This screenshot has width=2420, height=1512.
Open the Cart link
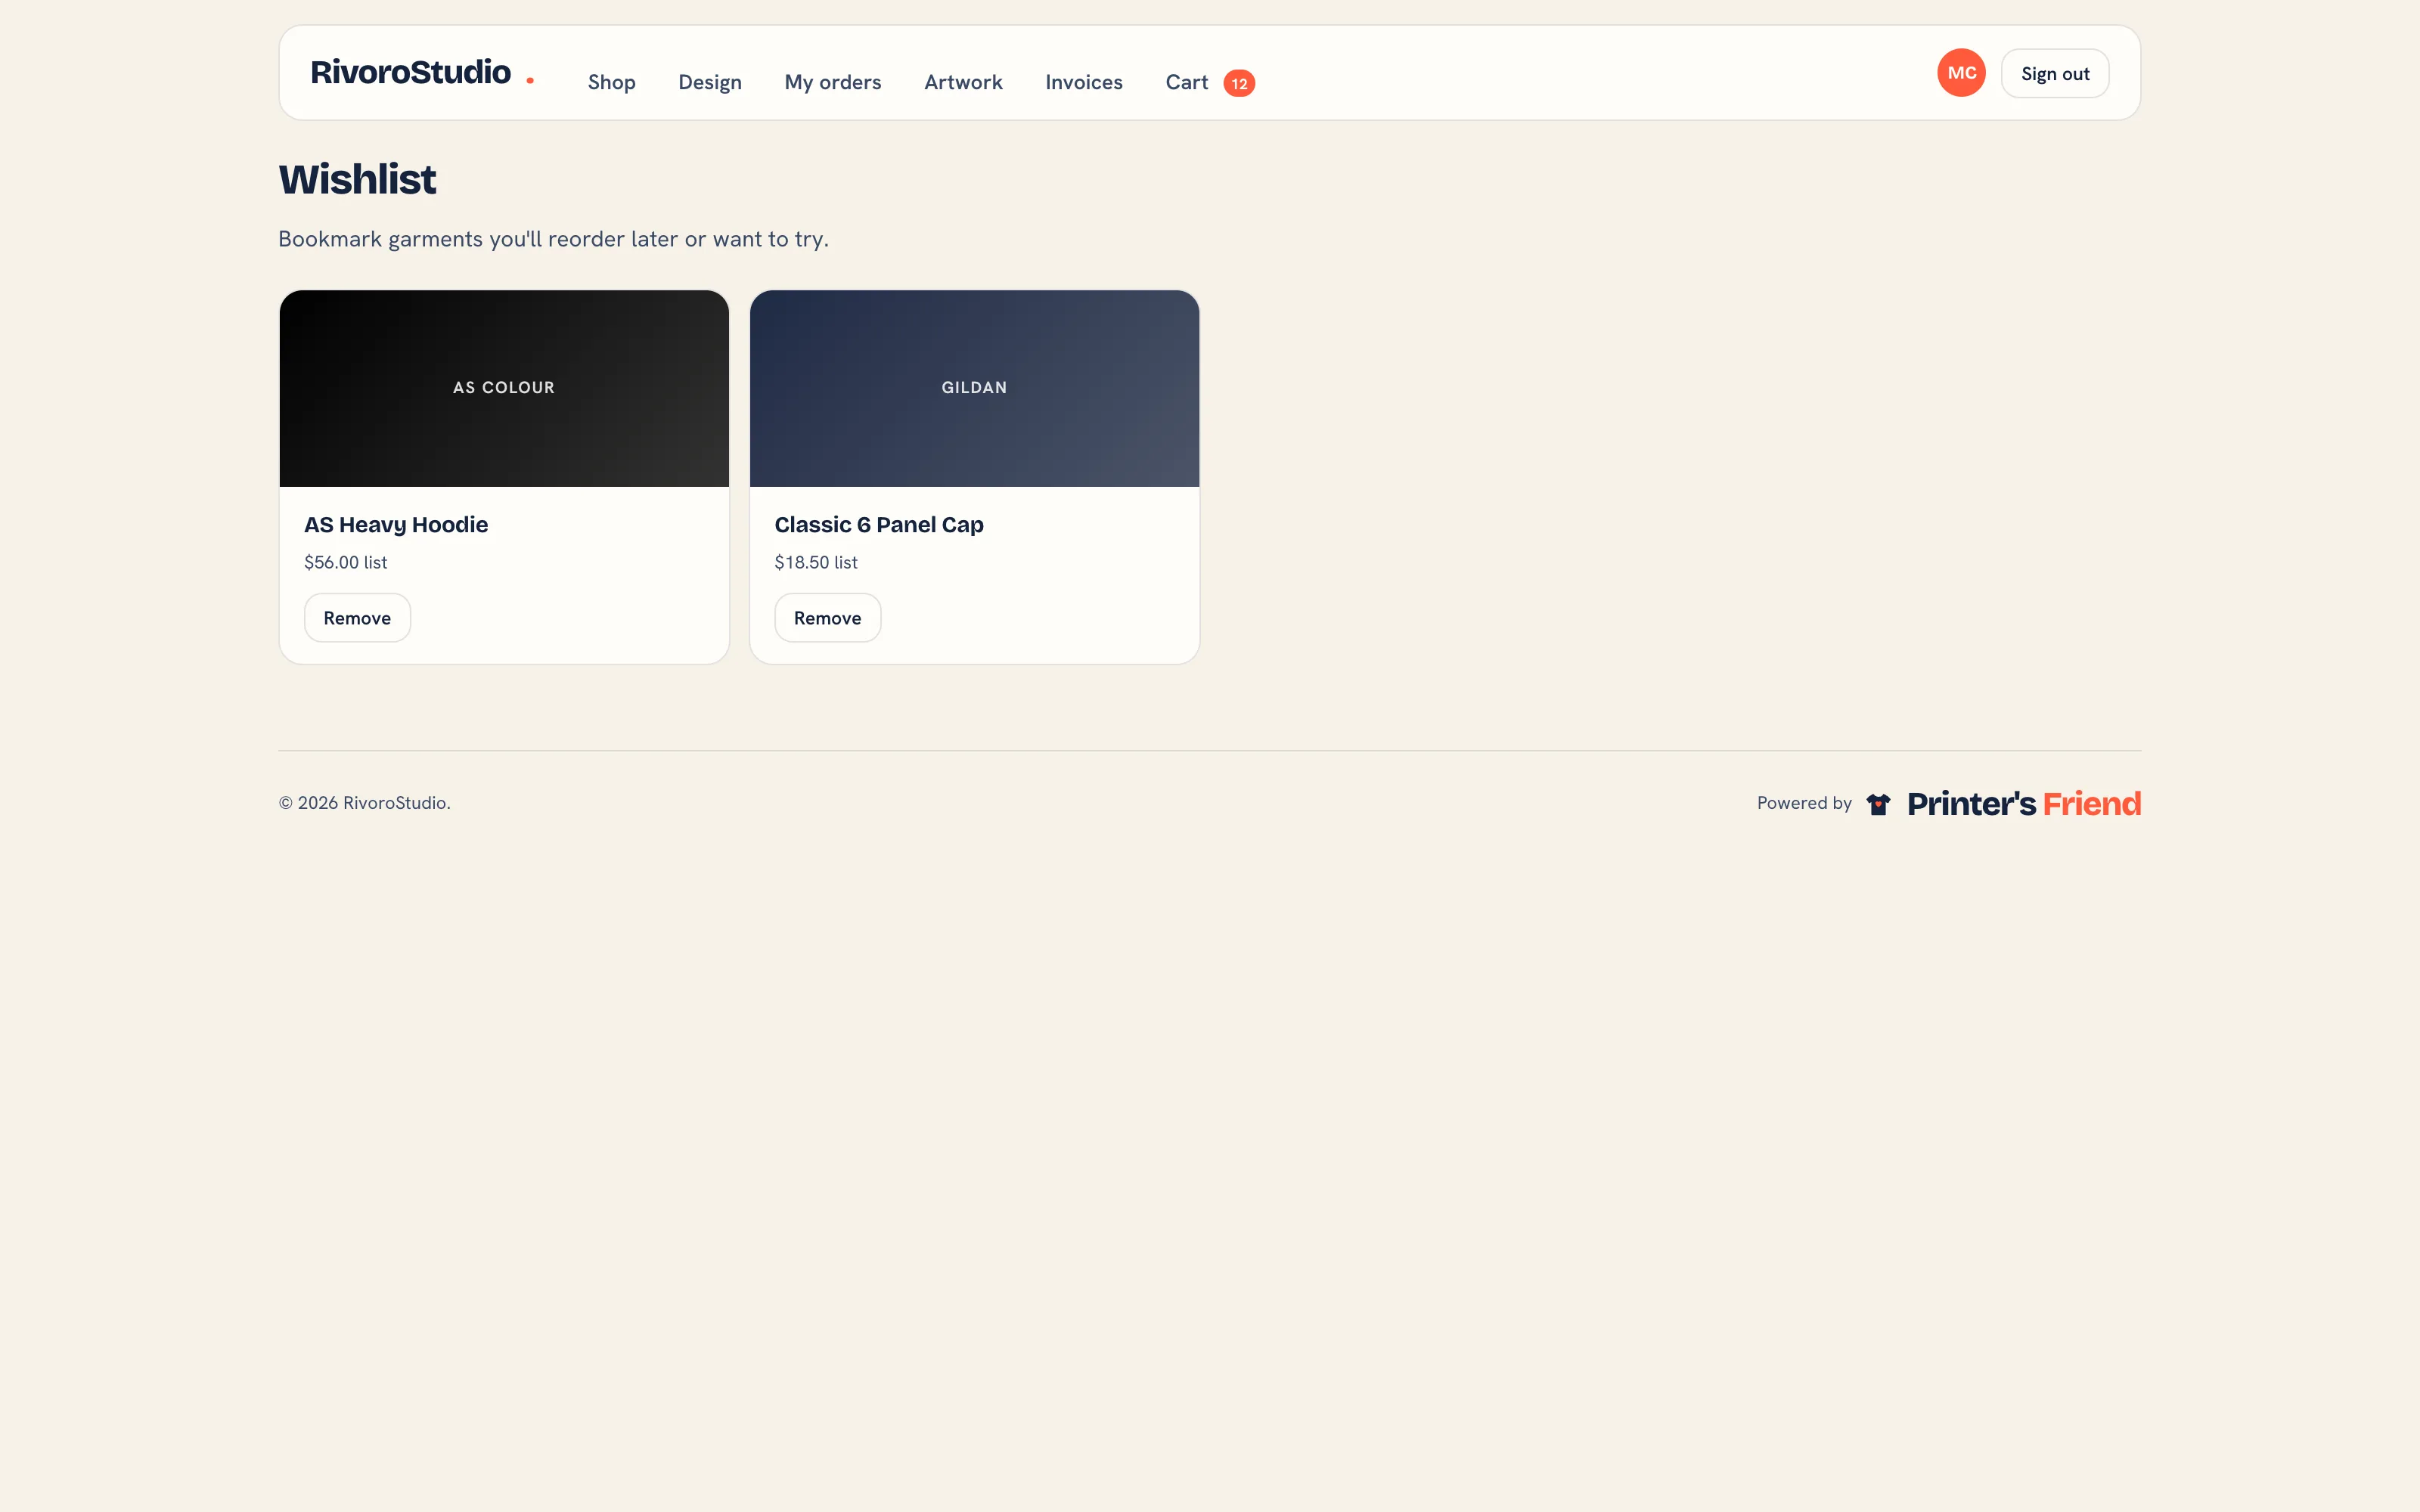tap(1187, 82)
